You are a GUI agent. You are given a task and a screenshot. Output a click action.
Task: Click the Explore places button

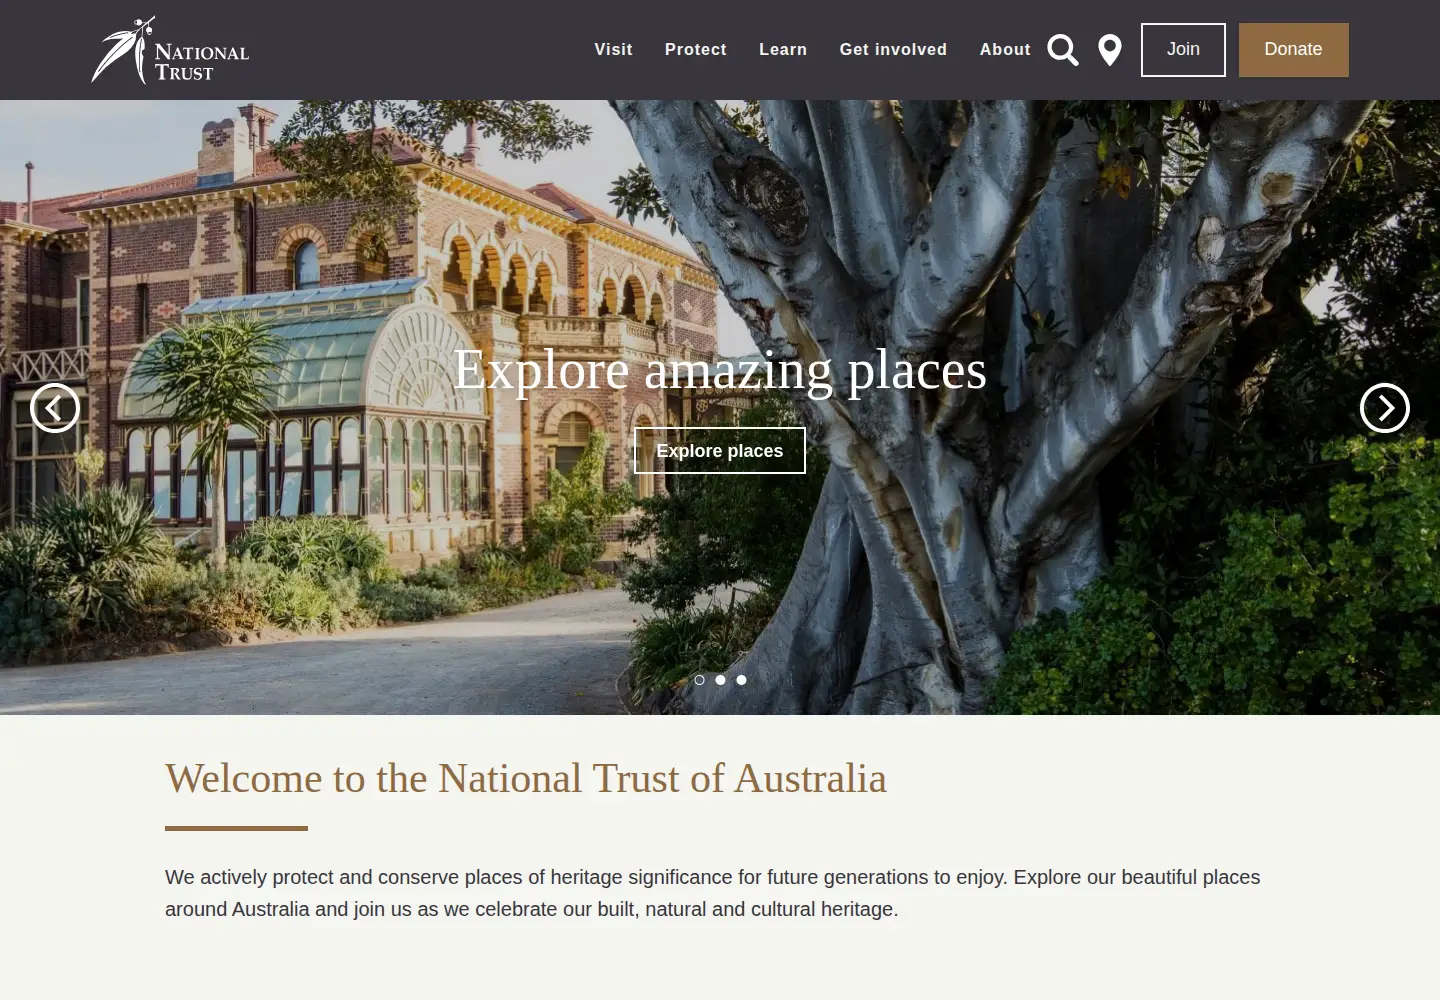click(x=720, y=451)
